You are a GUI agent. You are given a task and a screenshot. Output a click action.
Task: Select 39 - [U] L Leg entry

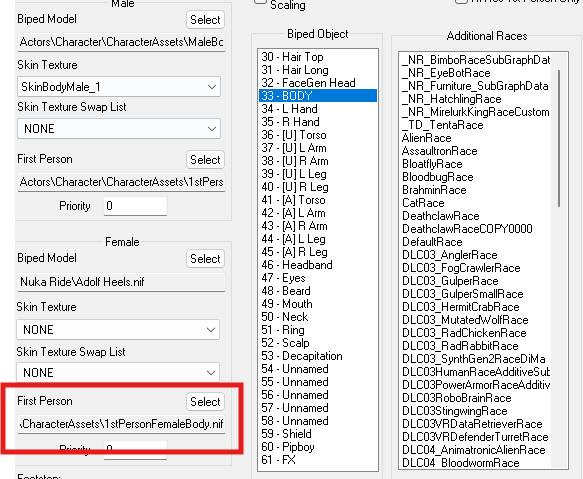tap(318, 174)
